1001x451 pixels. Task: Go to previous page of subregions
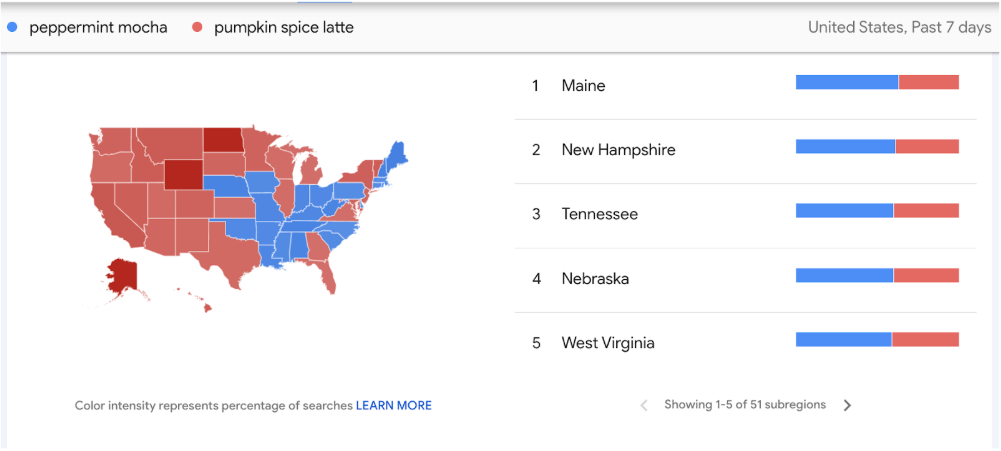coord(643,405)
